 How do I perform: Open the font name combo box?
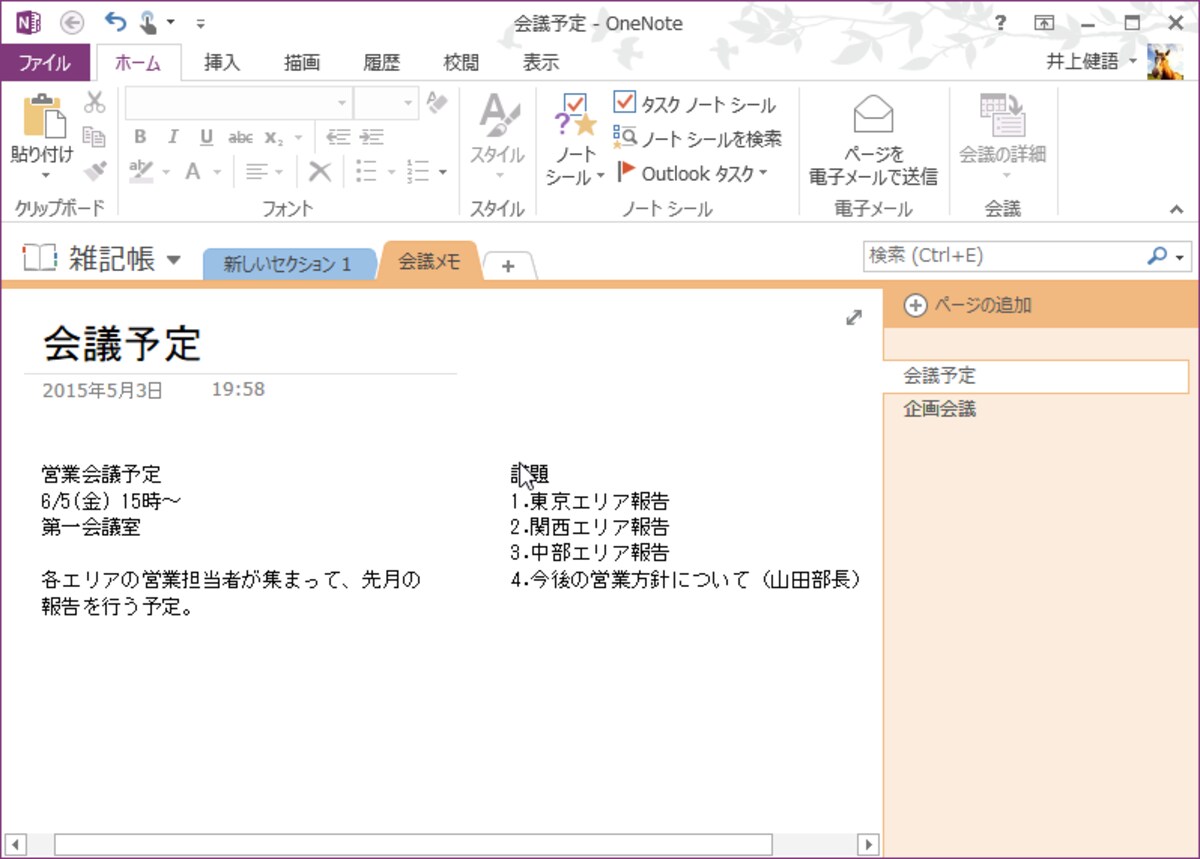pos(240,103)
